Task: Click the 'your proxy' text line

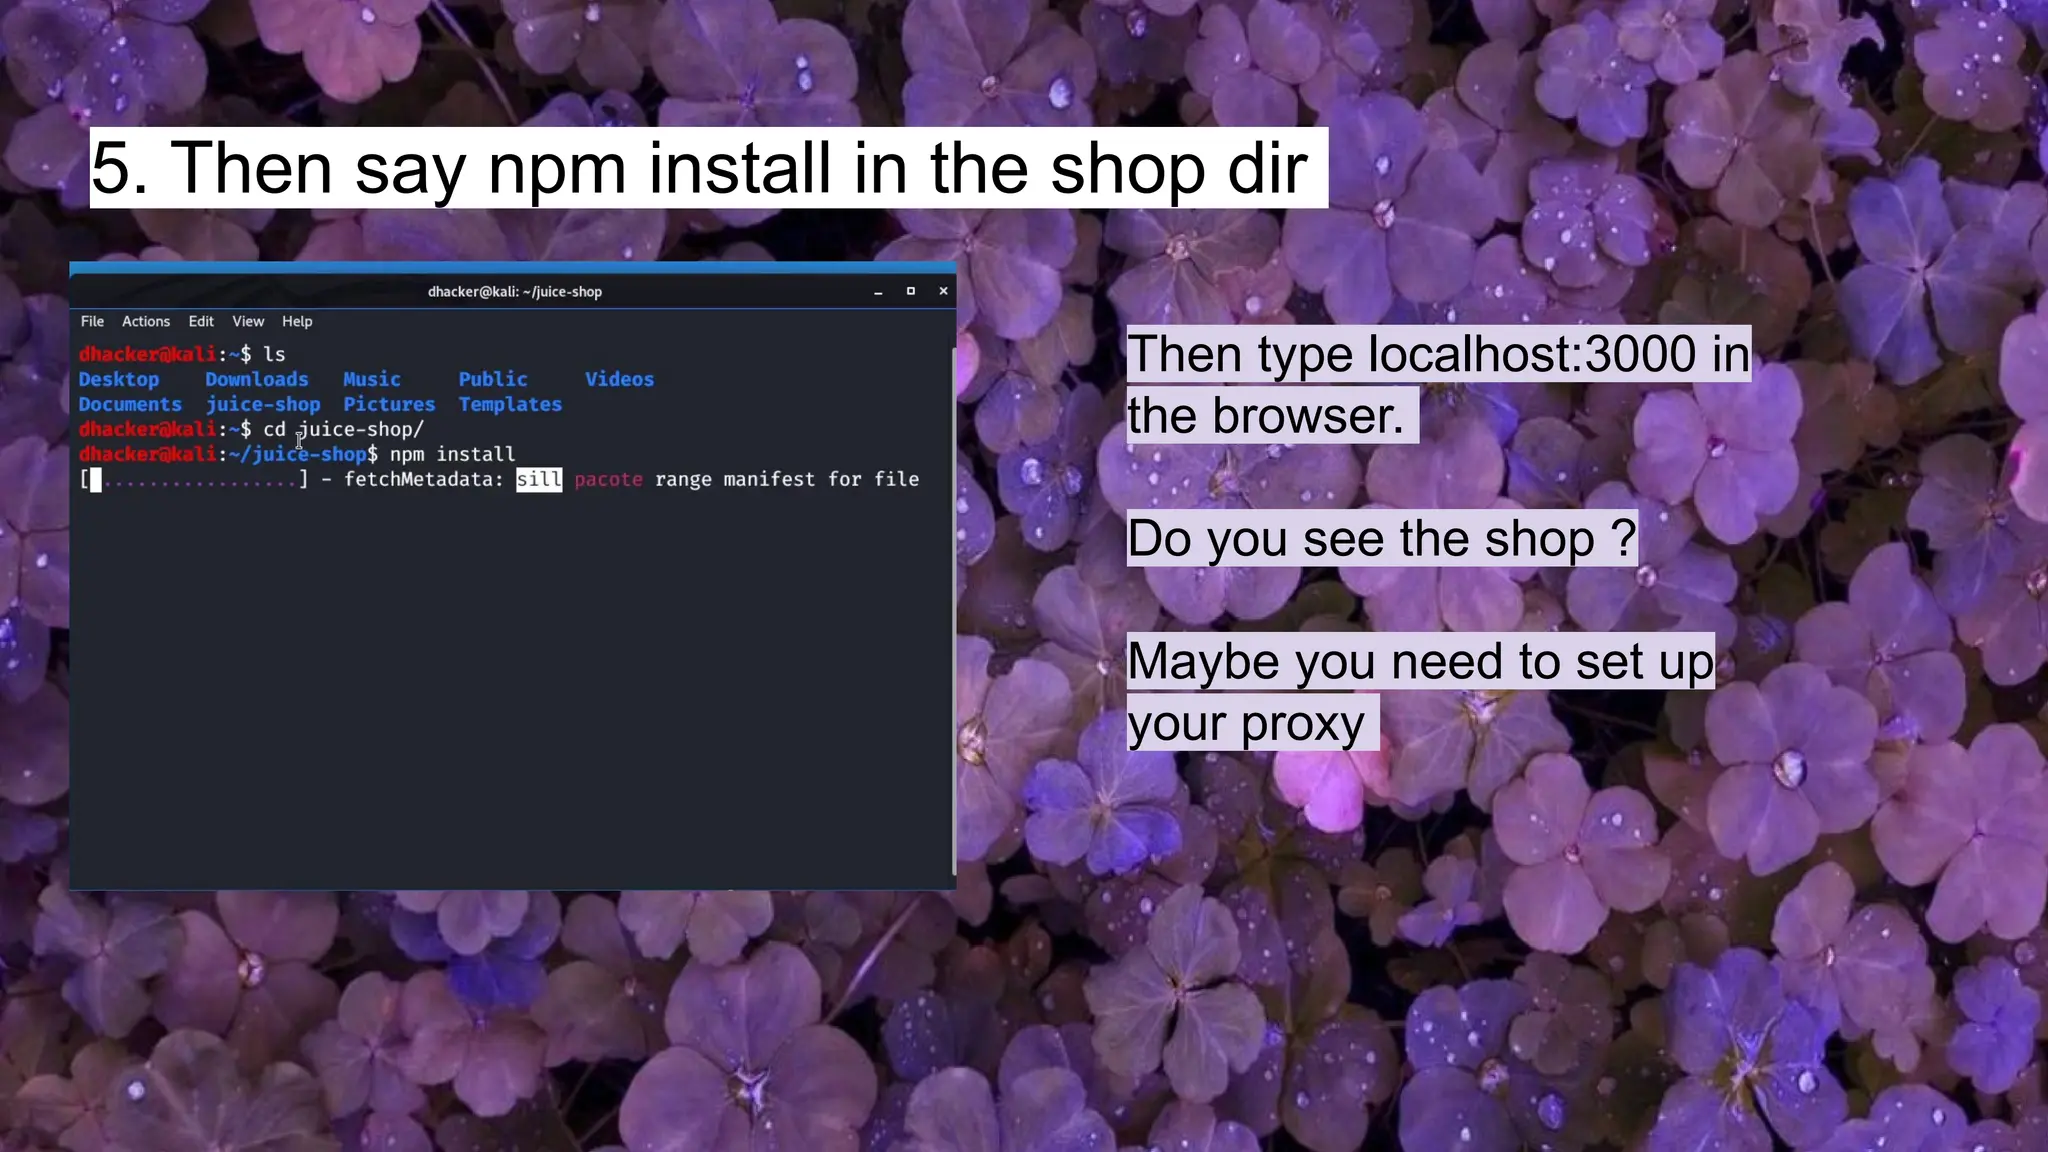Action: pyautogui.click(x=1246, y=723)
